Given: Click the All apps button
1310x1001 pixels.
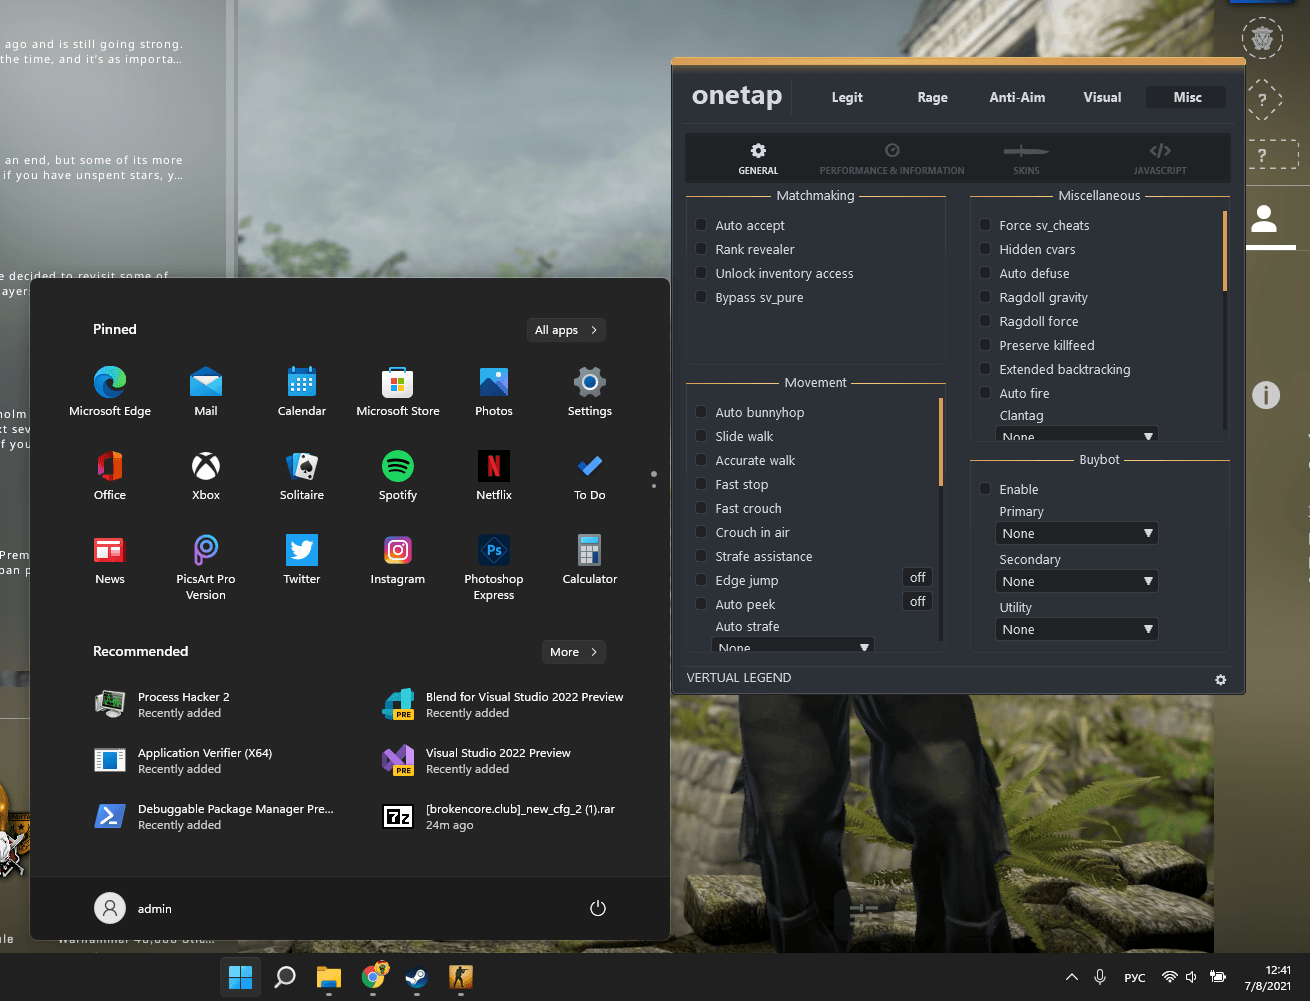Looking at the screenshot, I should (566, 330).
